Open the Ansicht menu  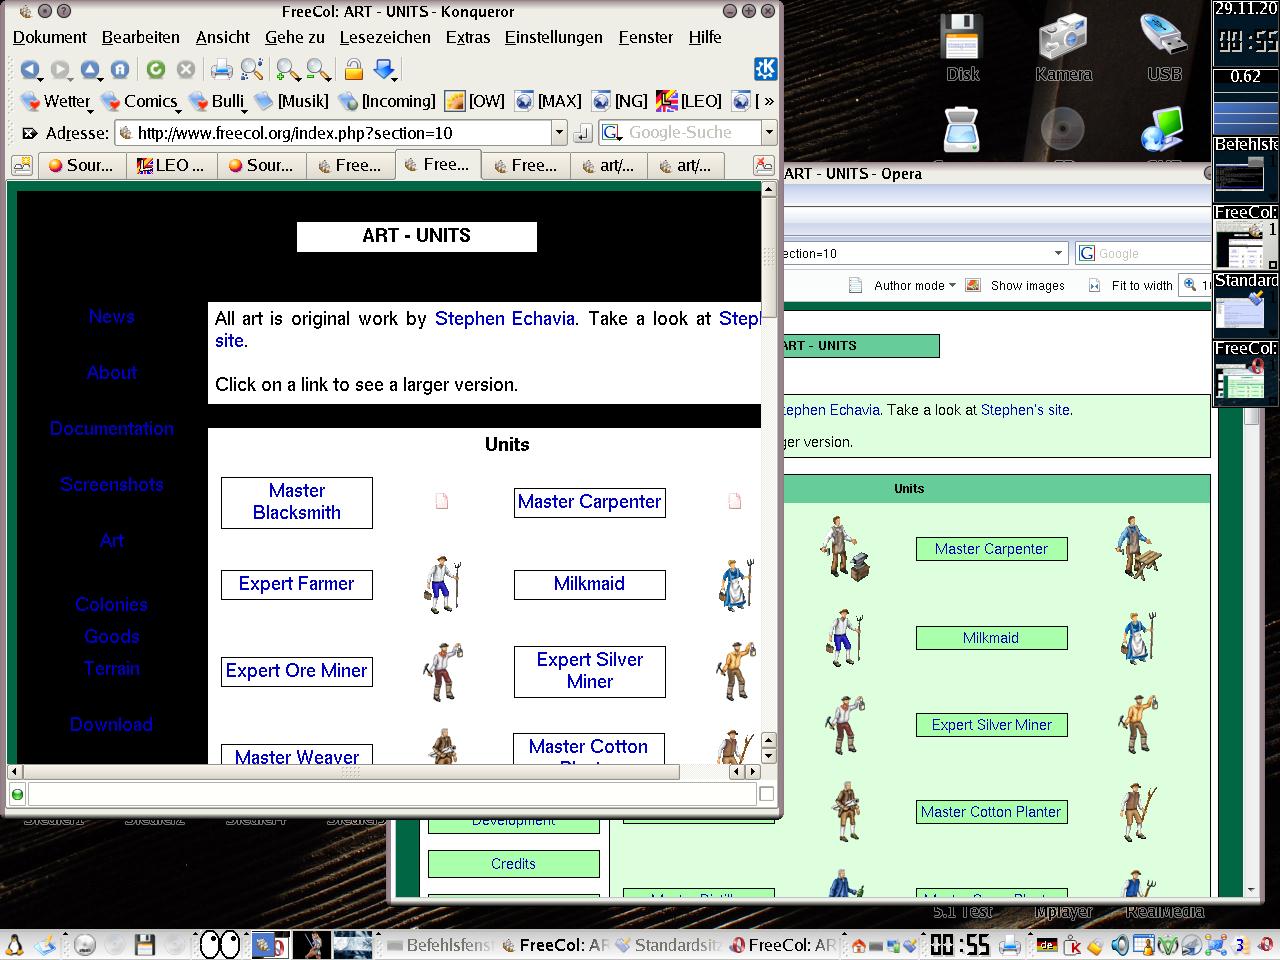click(x=223, y=37)
